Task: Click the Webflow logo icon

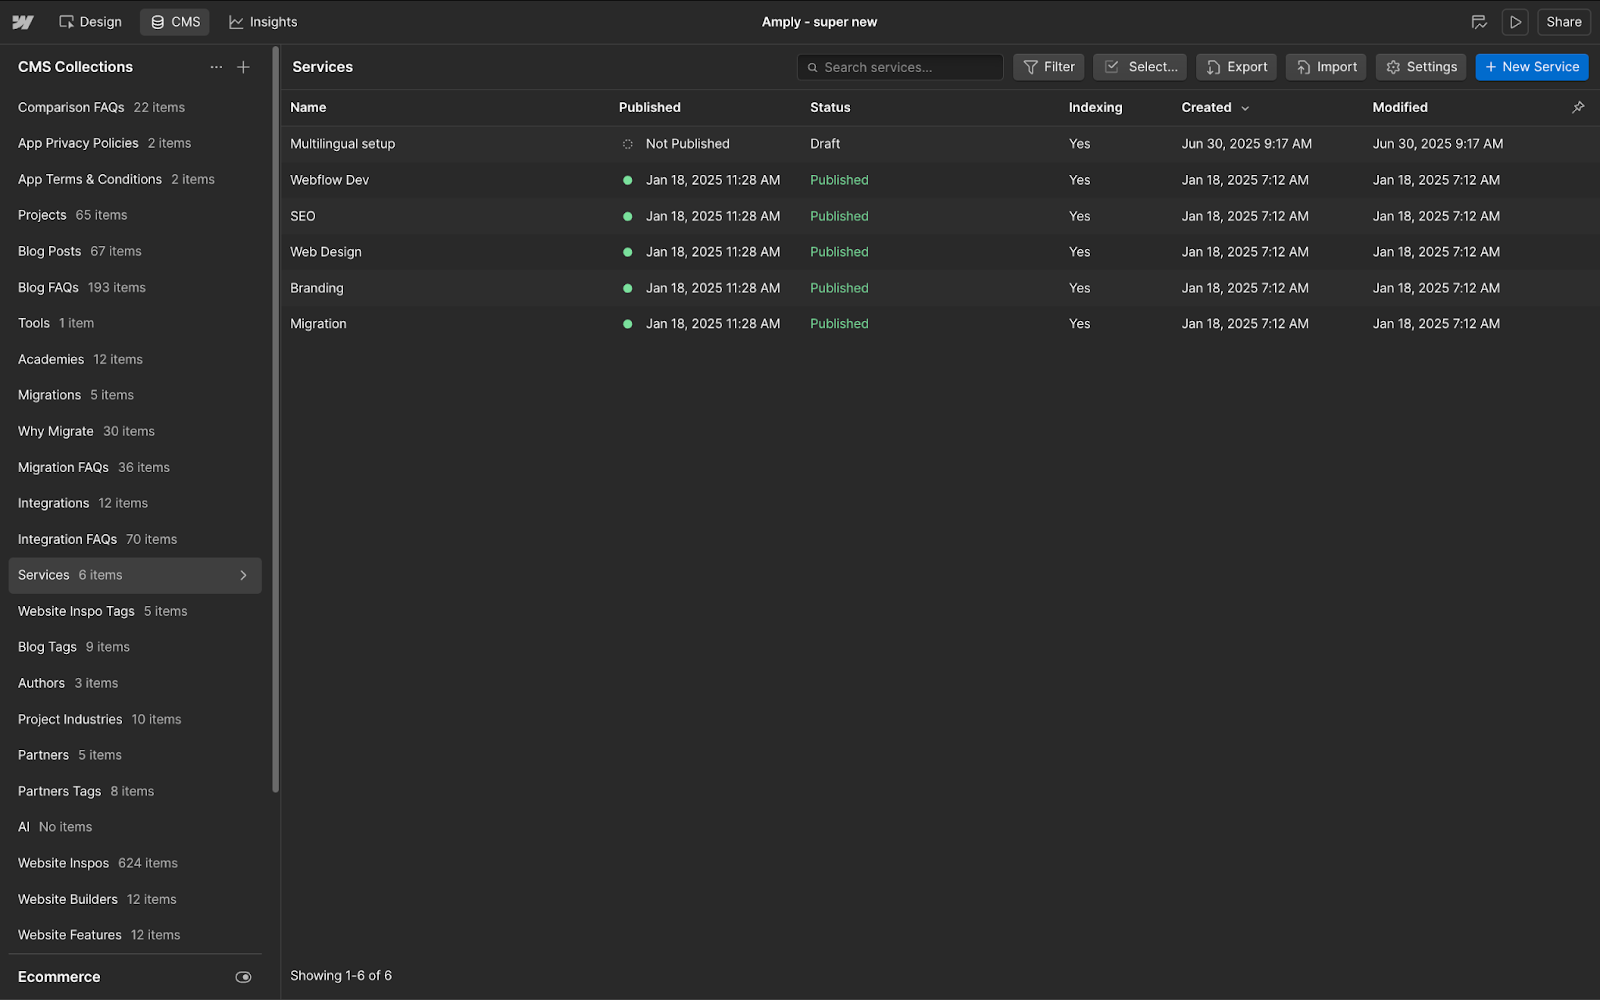Action: pyautogui.click(x=23, y=22)
